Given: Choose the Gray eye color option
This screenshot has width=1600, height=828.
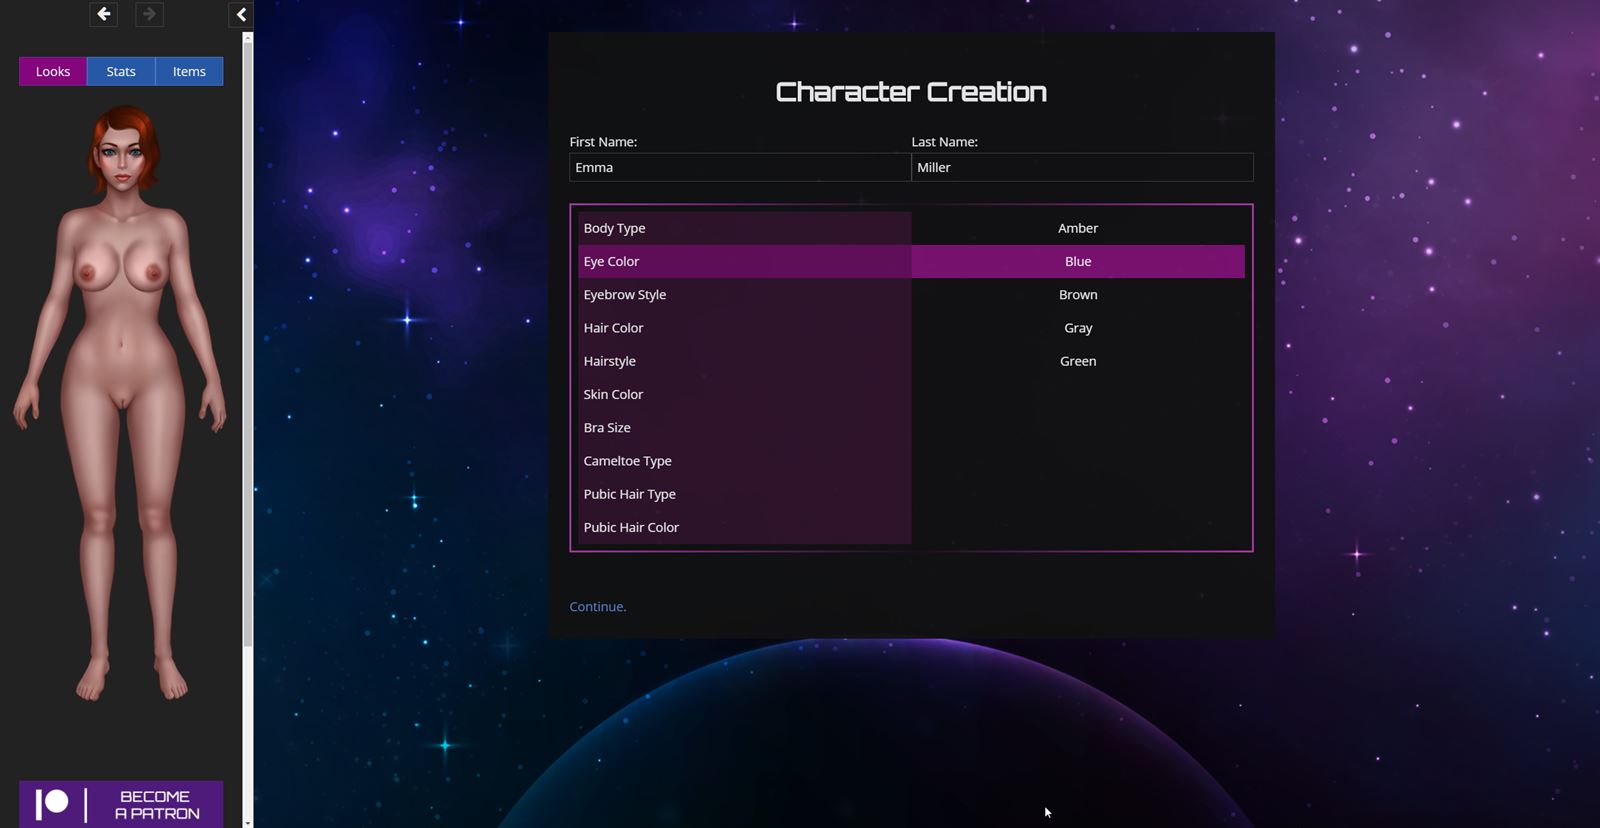Looking at the screenshot, I should 1078,328.
